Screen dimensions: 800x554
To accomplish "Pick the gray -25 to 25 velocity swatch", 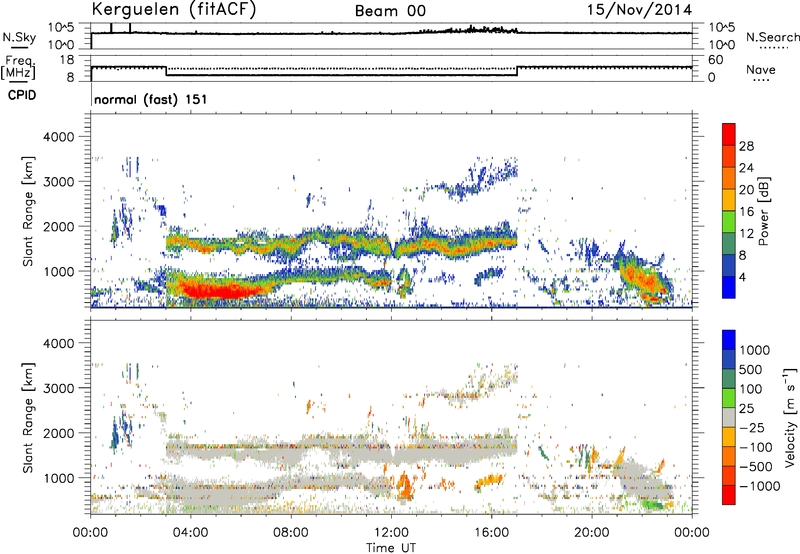I will (729, 417).
